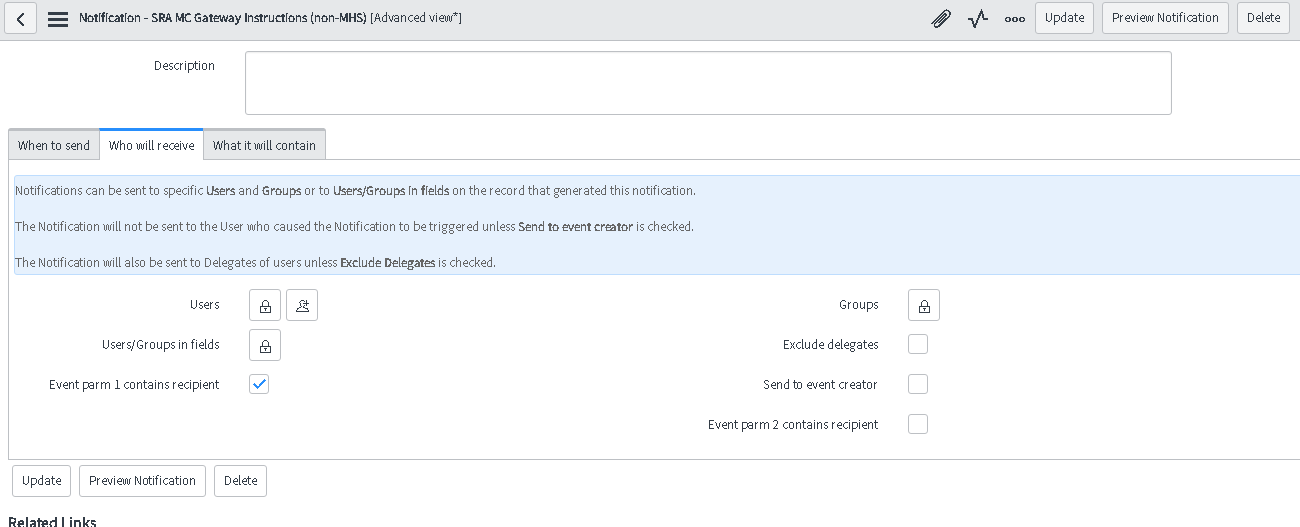Click inside the Description text box
1300x527 pixels.
pyautogui.click(x=708, y=83)
